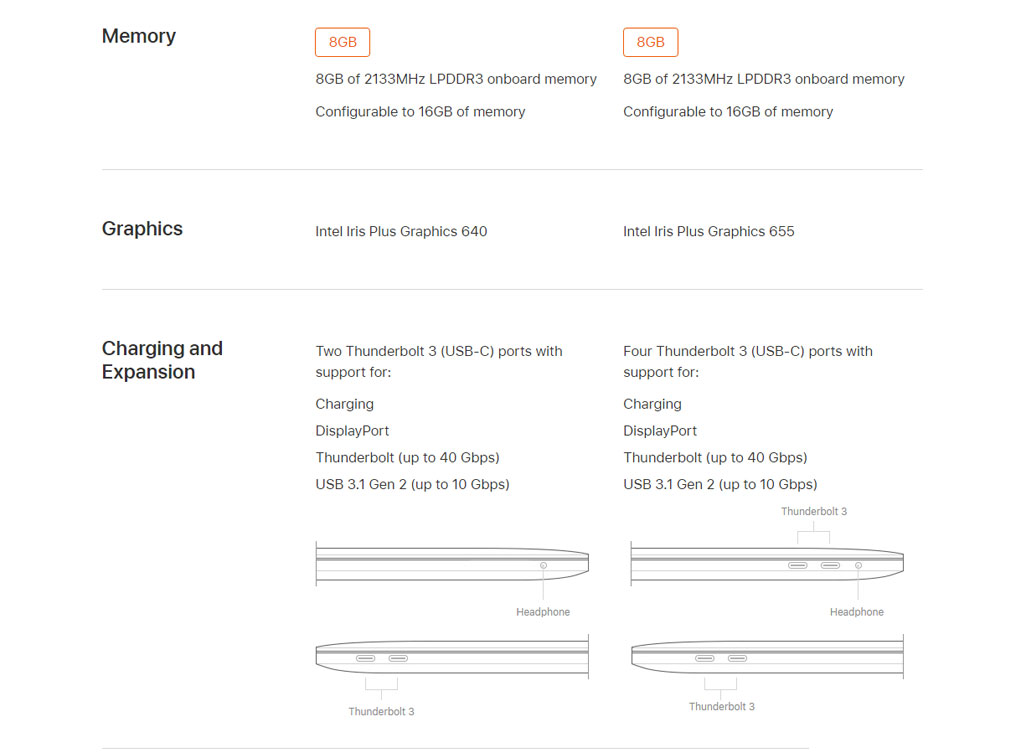Click the left laptop's bottom Thunderbolt 3 label

pyautogui.click(x=381, y=712)
